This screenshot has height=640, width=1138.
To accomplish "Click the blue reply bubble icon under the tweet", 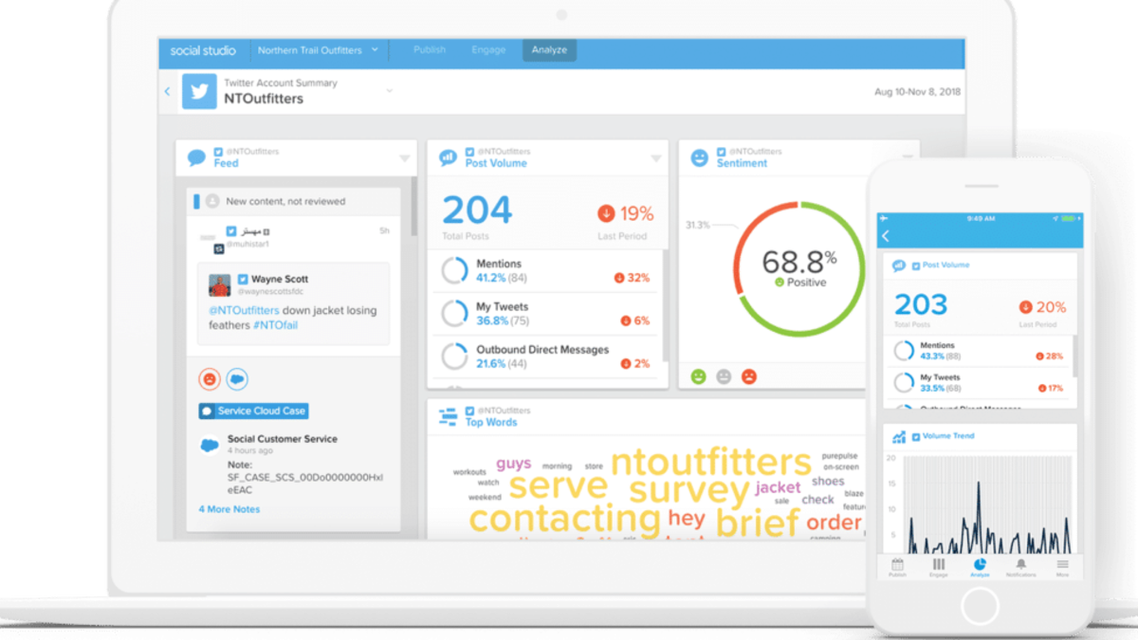I will point(237,379).
